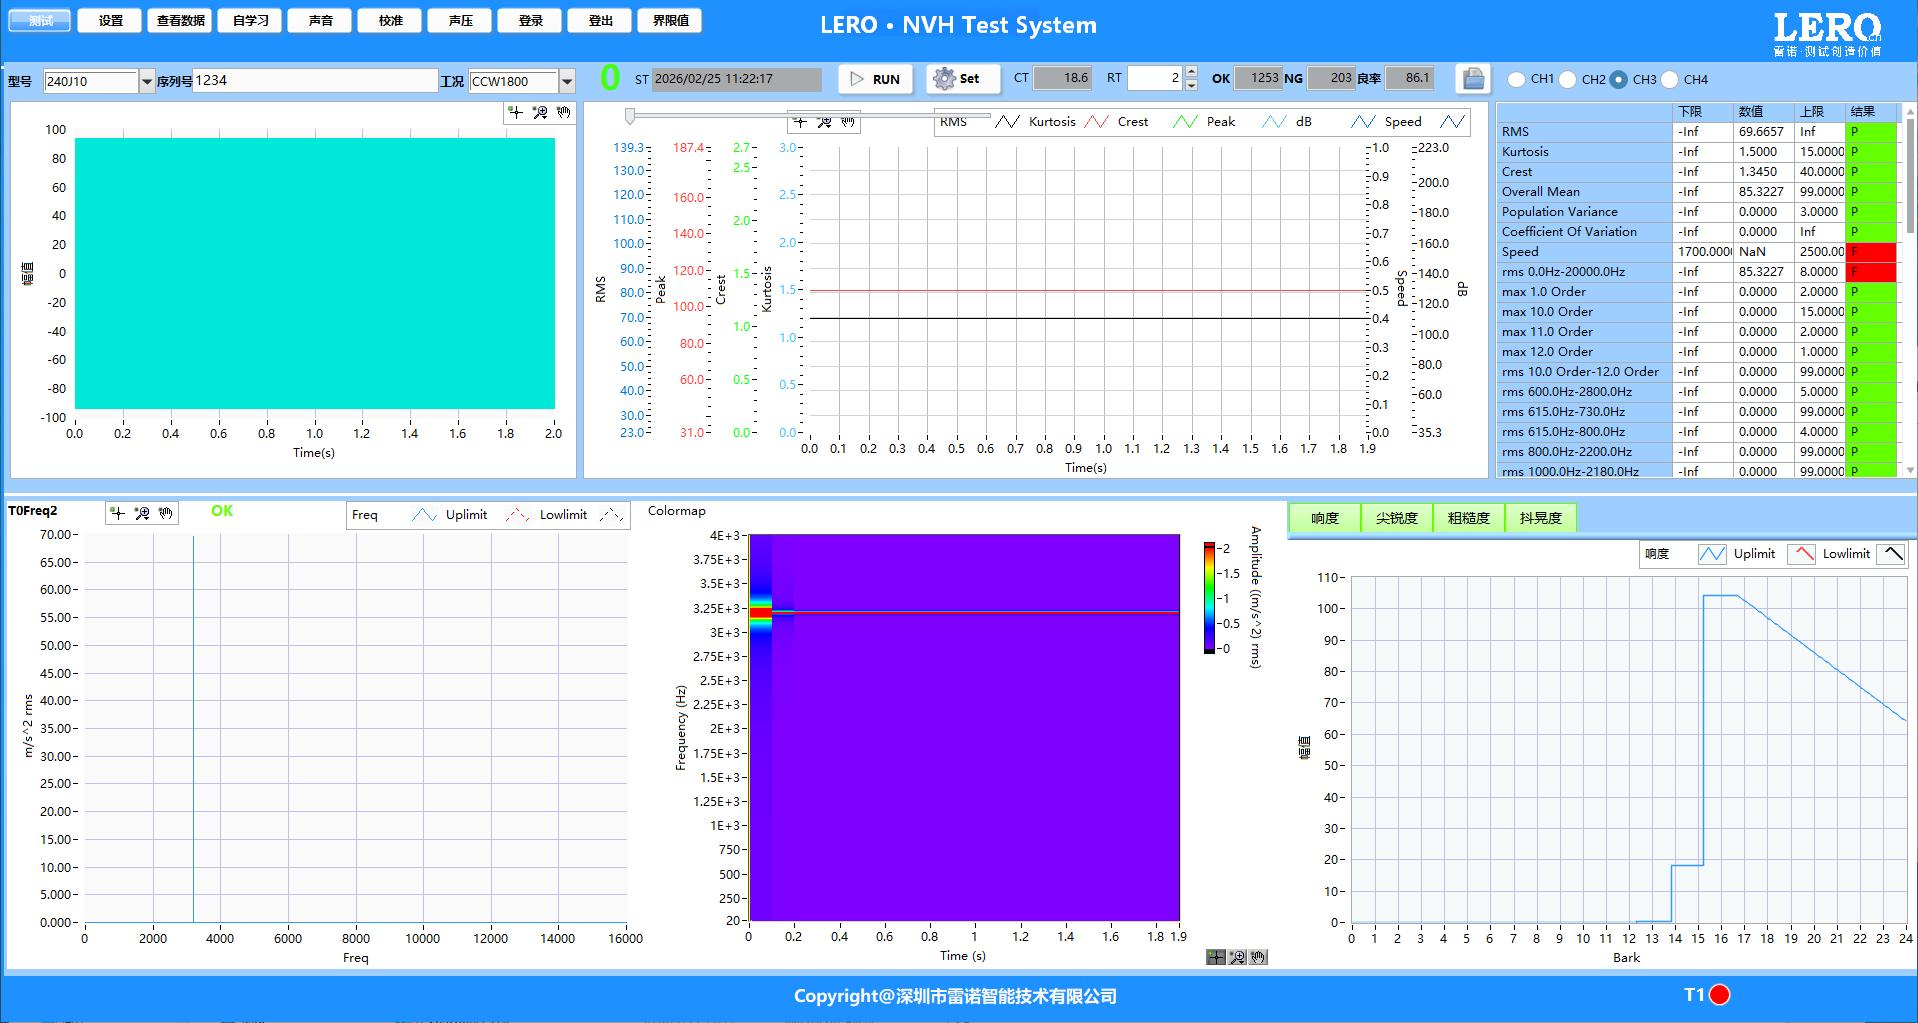1918x1023 pixels.
Task: Click the Freq graph Uplimit plot sample
Action: (517, 515)
